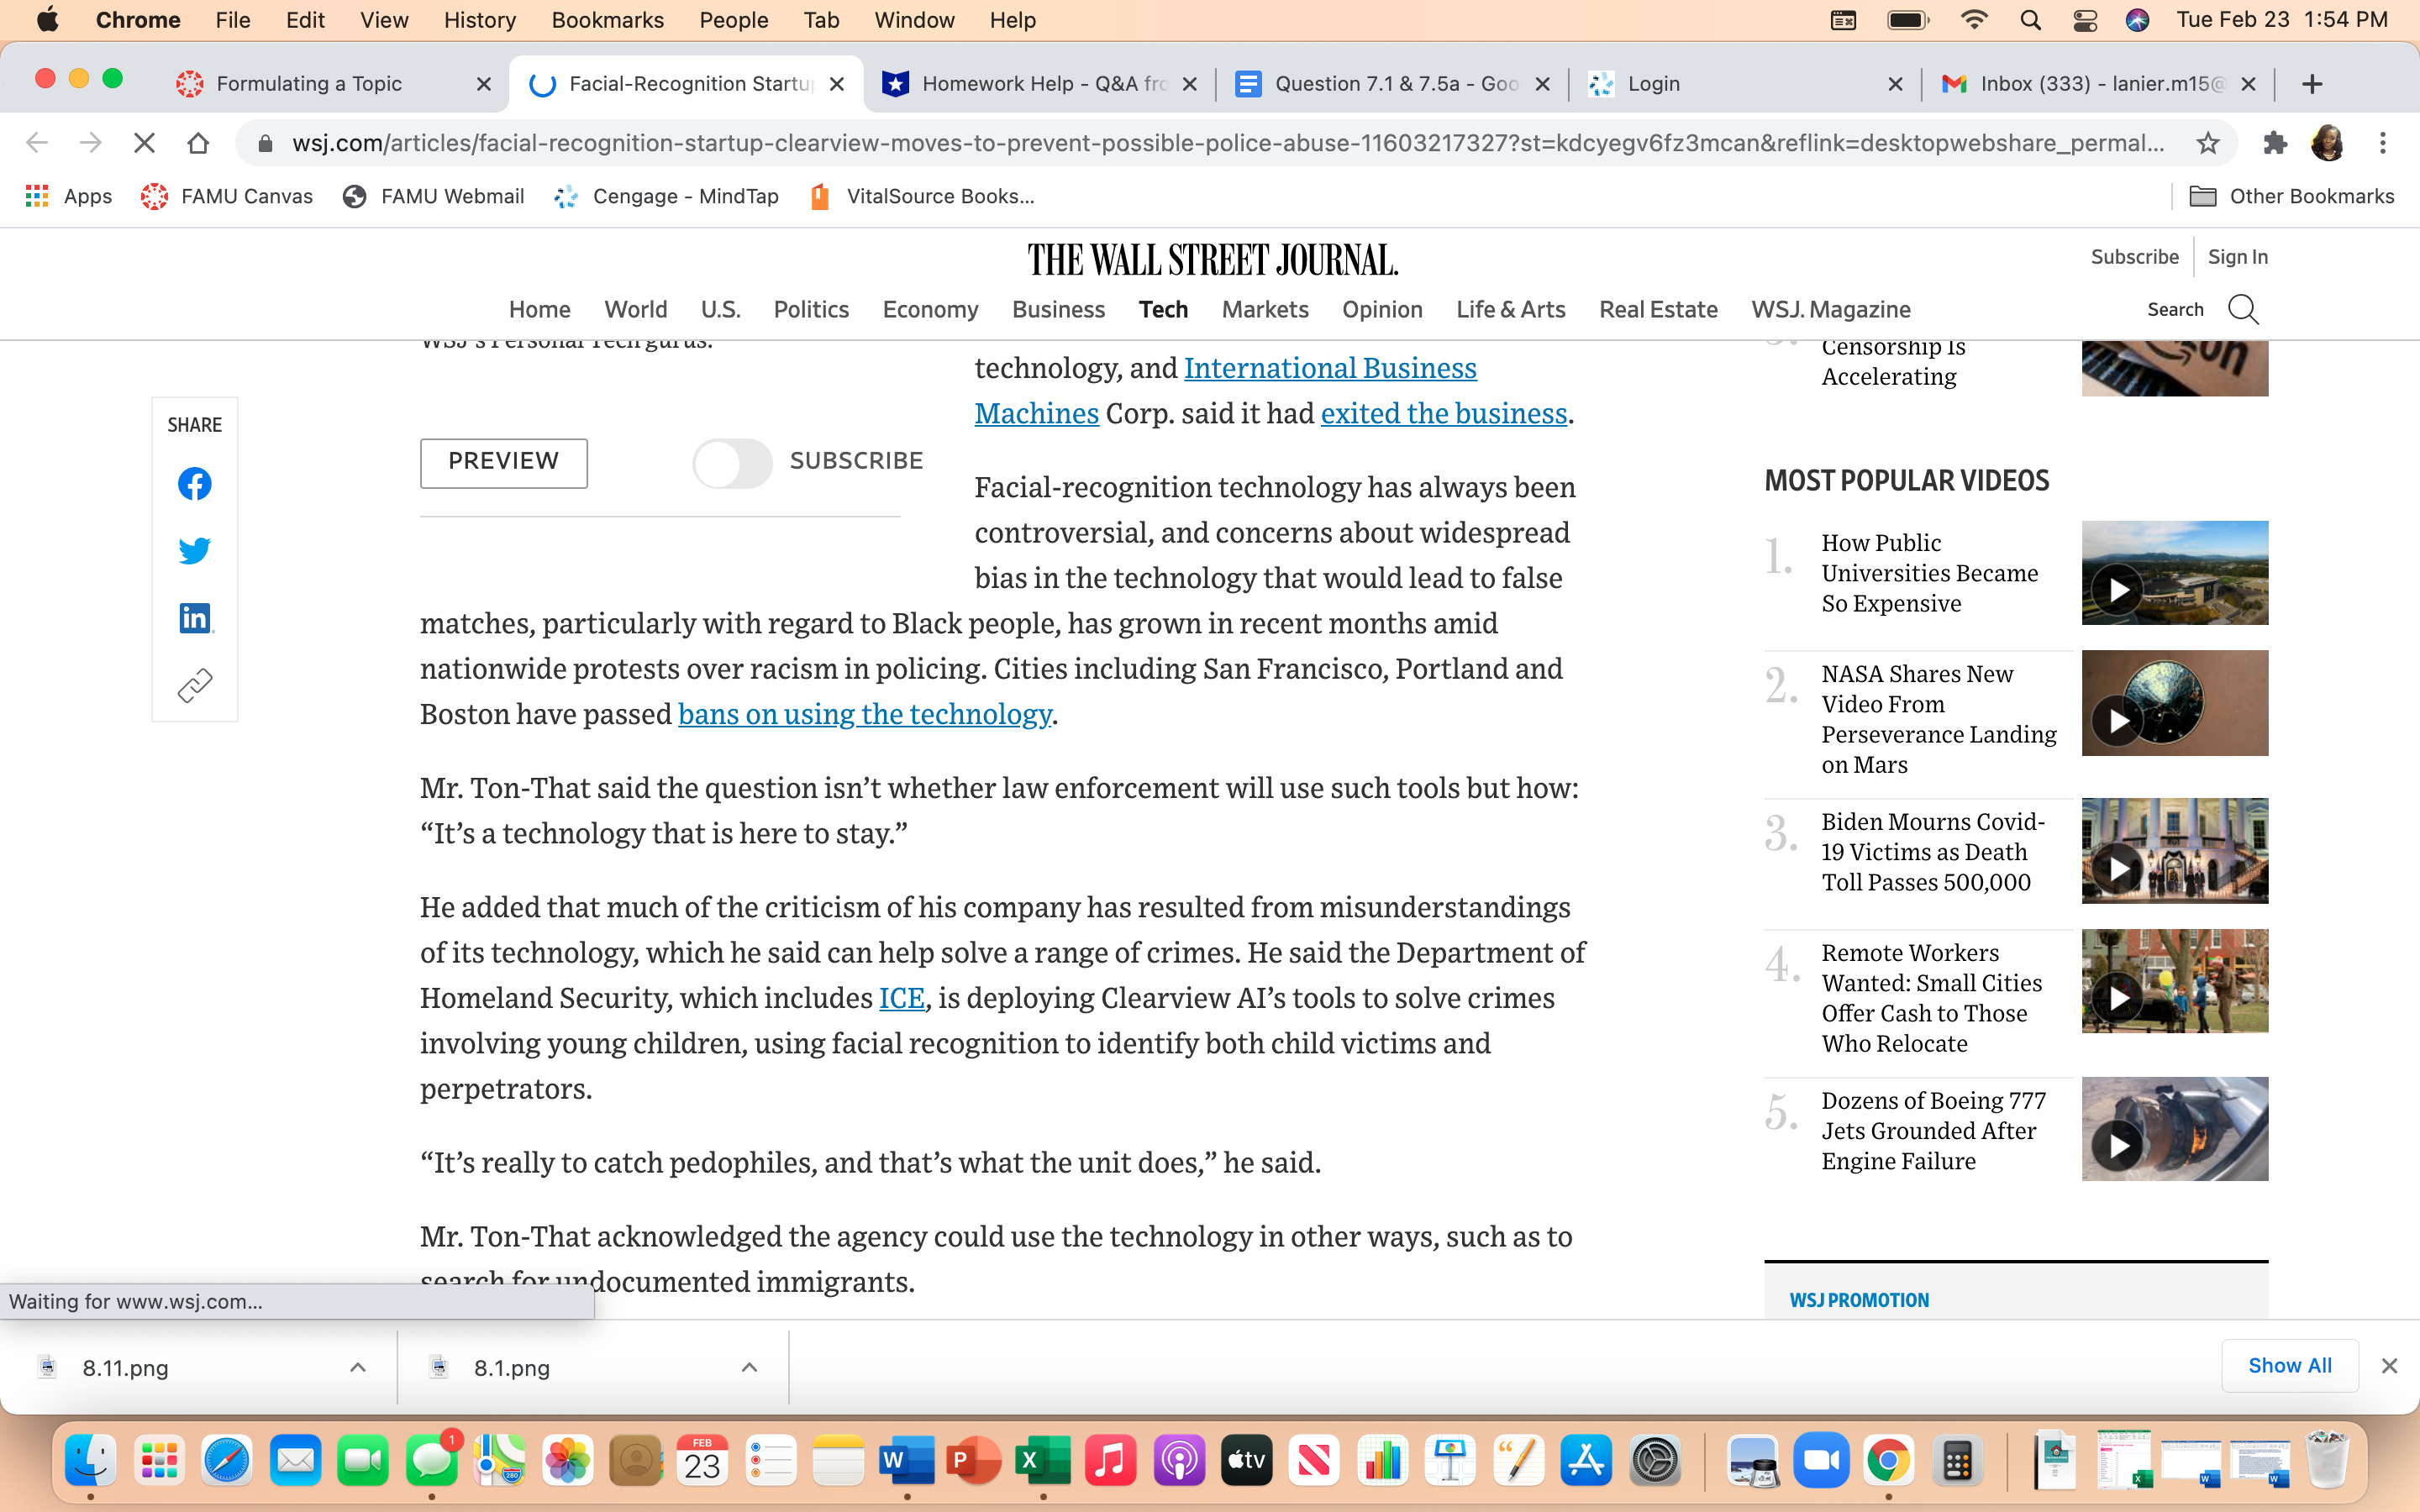Open Chrome three-dot menu
Screen dimensions: 2420x1512
click(2382, 143)
